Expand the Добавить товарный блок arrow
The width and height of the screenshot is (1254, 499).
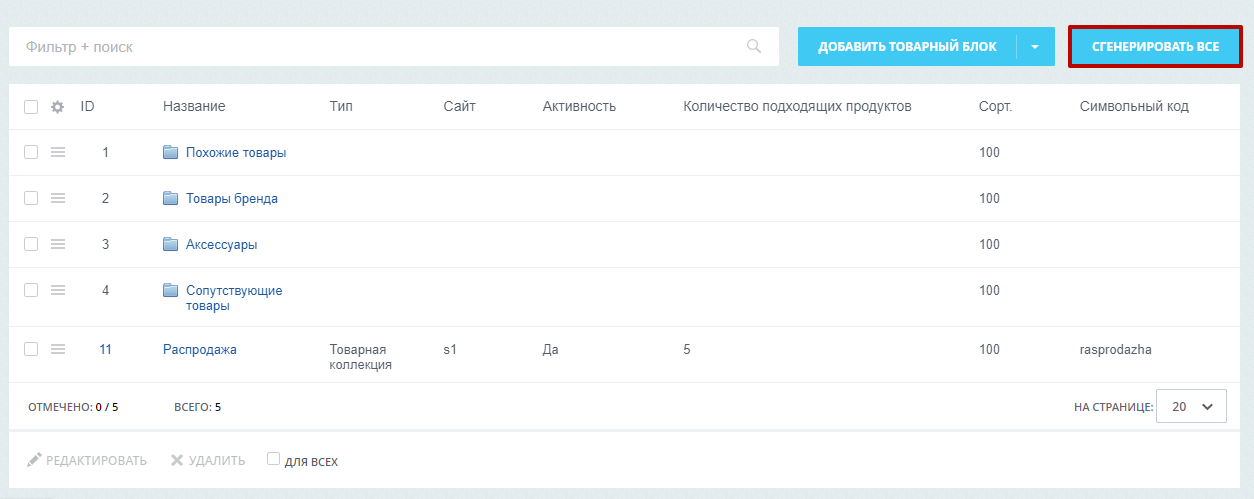point(1036,47)
